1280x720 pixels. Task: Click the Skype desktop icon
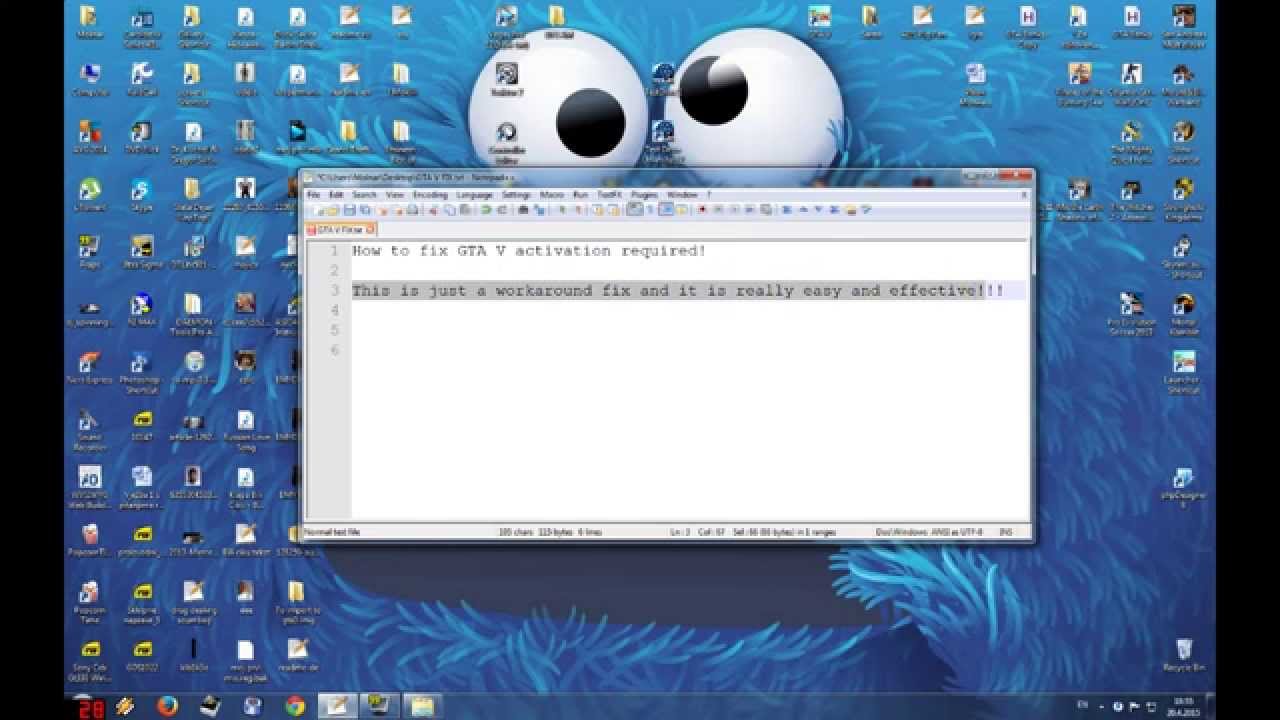pyautogui.click(x=141, y=197)
